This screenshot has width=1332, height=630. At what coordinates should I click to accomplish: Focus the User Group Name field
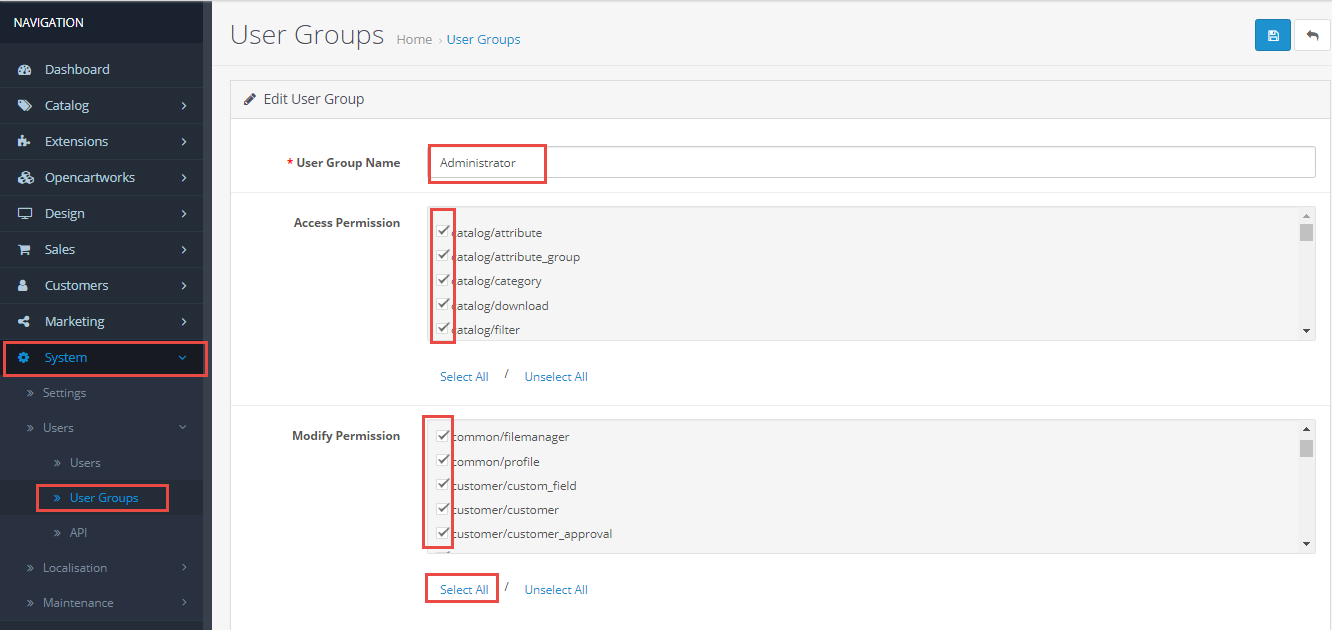coord(872,162)
